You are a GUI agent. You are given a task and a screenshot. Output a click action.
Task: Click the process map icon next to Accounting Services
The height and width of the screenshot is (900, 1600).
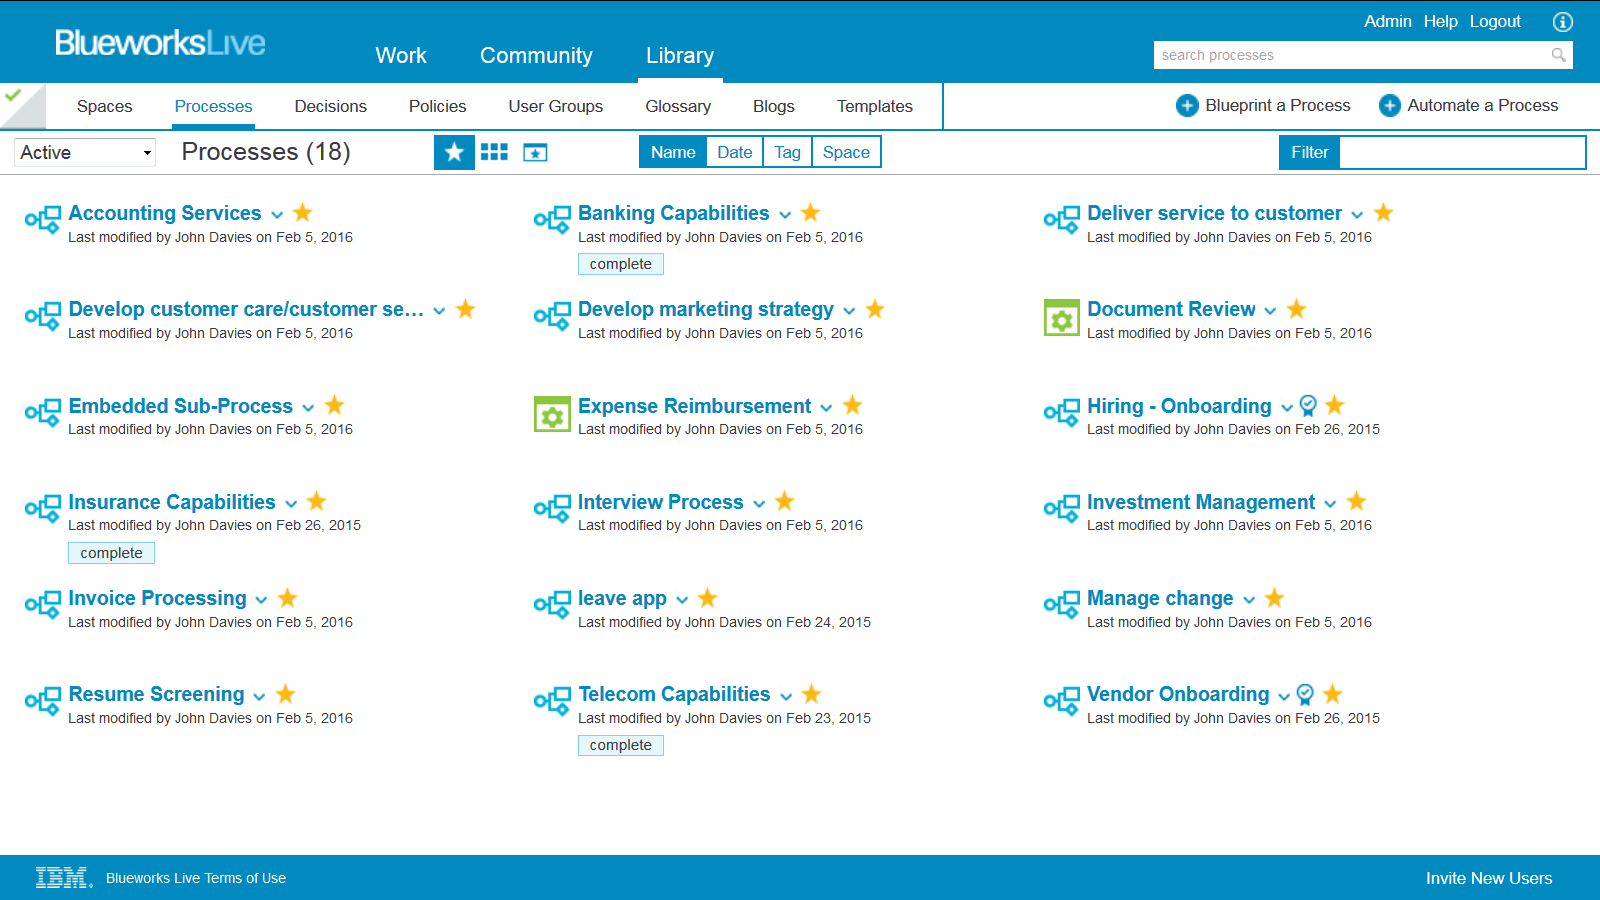pyautogui.click(x=42, y=219)
